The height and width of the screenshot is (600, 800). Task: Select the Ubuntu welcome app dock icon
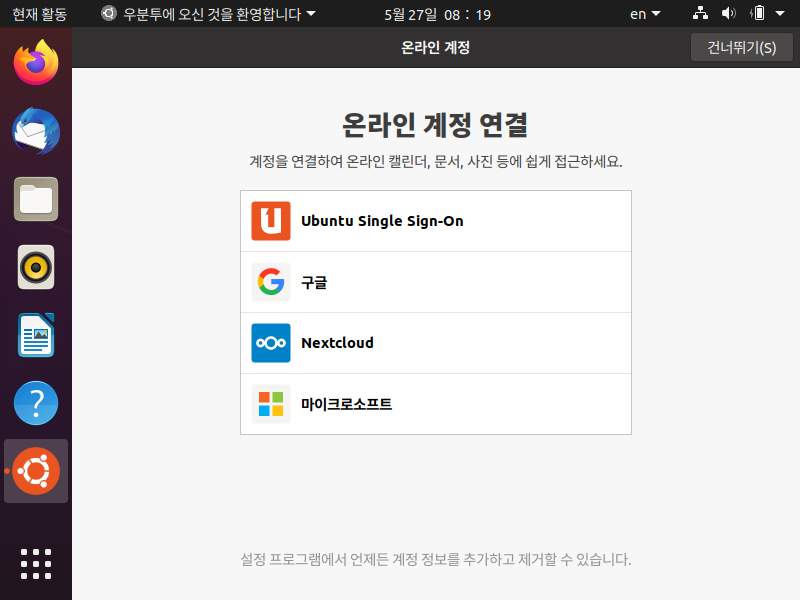[36, 471]
